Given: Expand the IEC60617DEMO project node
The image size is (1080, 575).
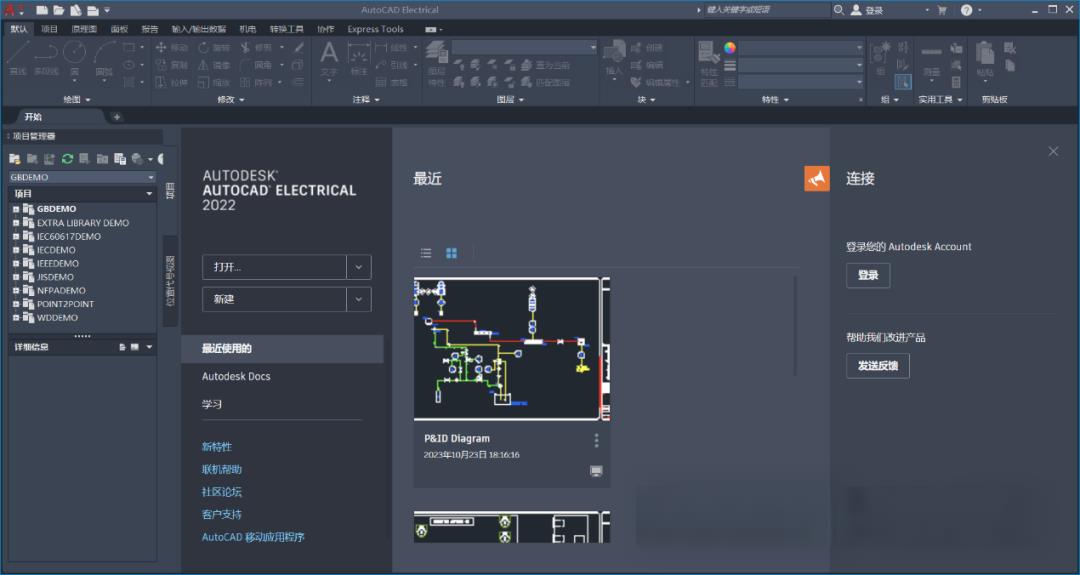Looking at the screenshot, I should point(16,236).
